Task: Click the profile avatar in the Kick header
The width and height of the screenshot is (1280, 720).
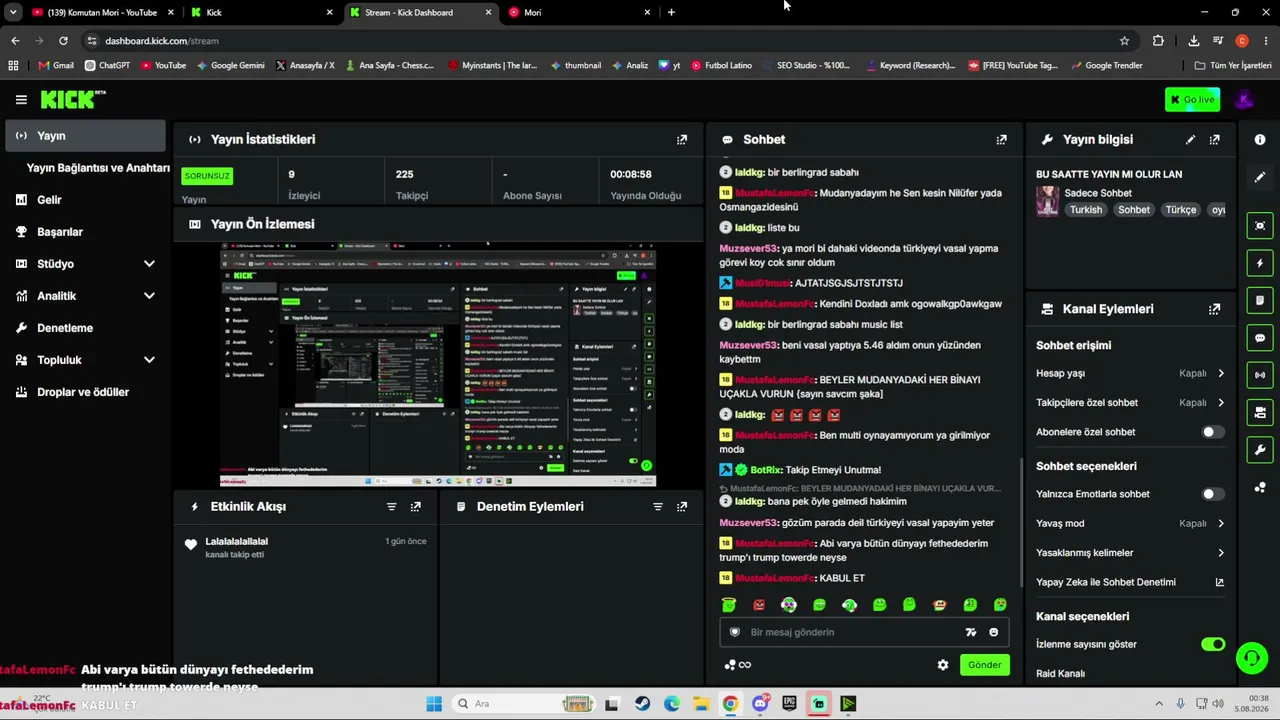Action: coord(1244,100)
